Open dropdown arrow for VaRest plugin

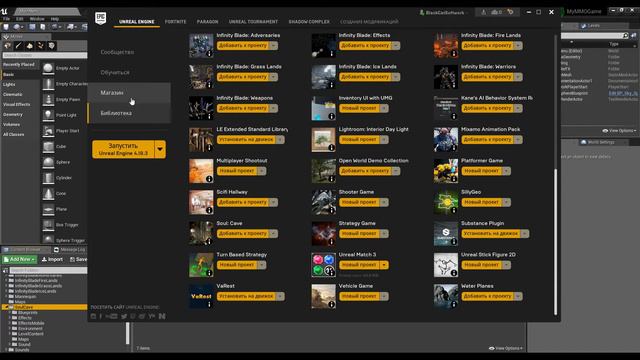click(280, 296)
